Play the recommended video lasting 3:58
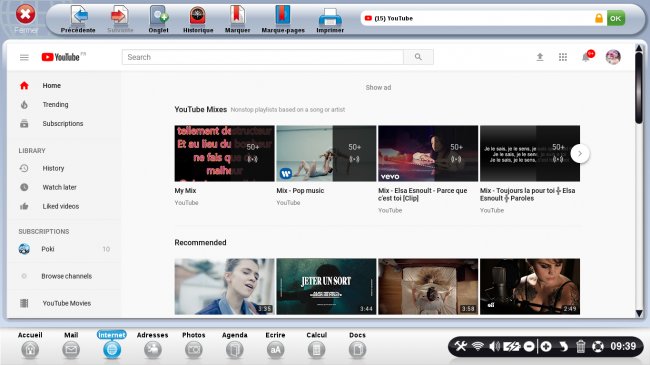 (x=428, y=286)
